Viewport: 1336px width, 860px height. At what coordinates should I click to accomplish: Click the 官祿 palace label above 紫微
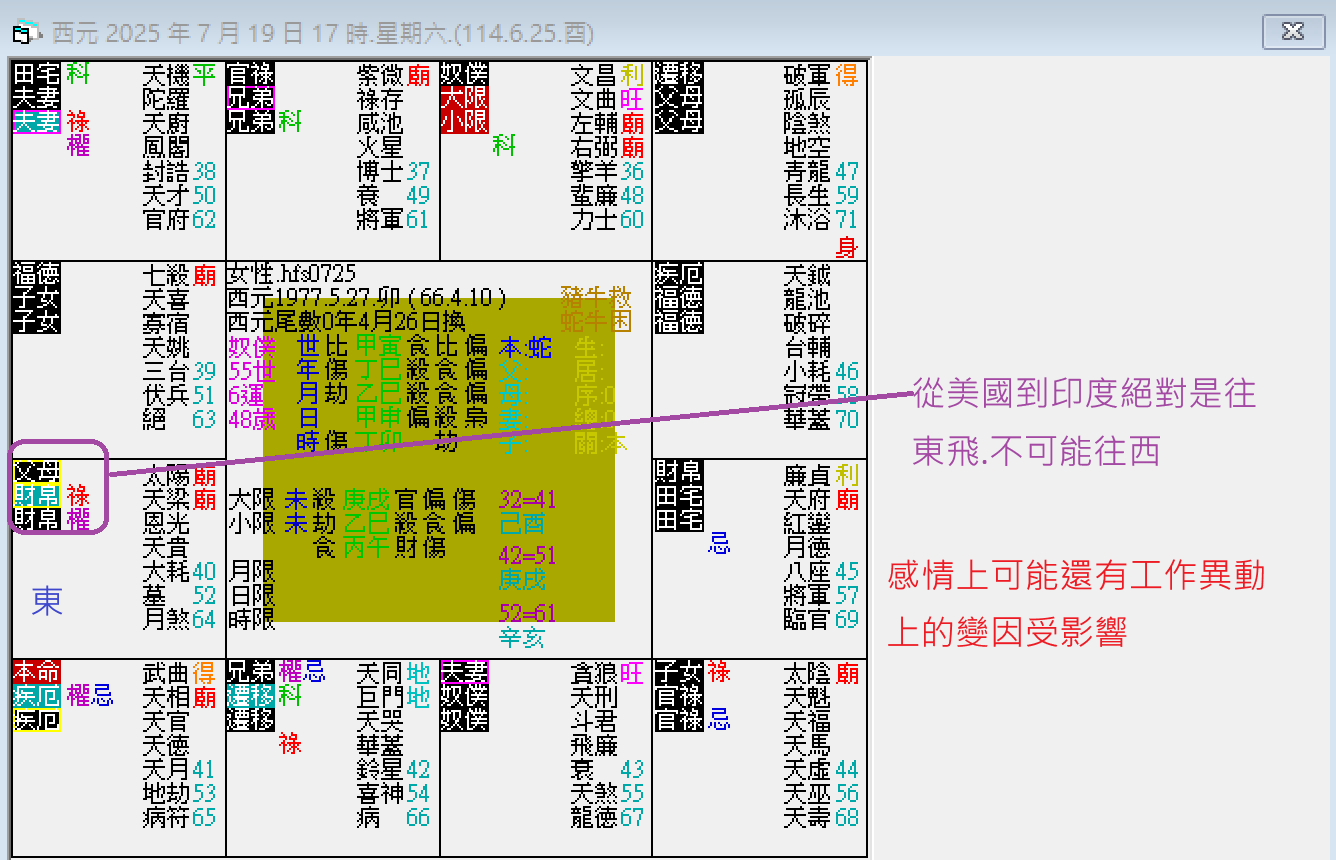(x=250, y=74)
